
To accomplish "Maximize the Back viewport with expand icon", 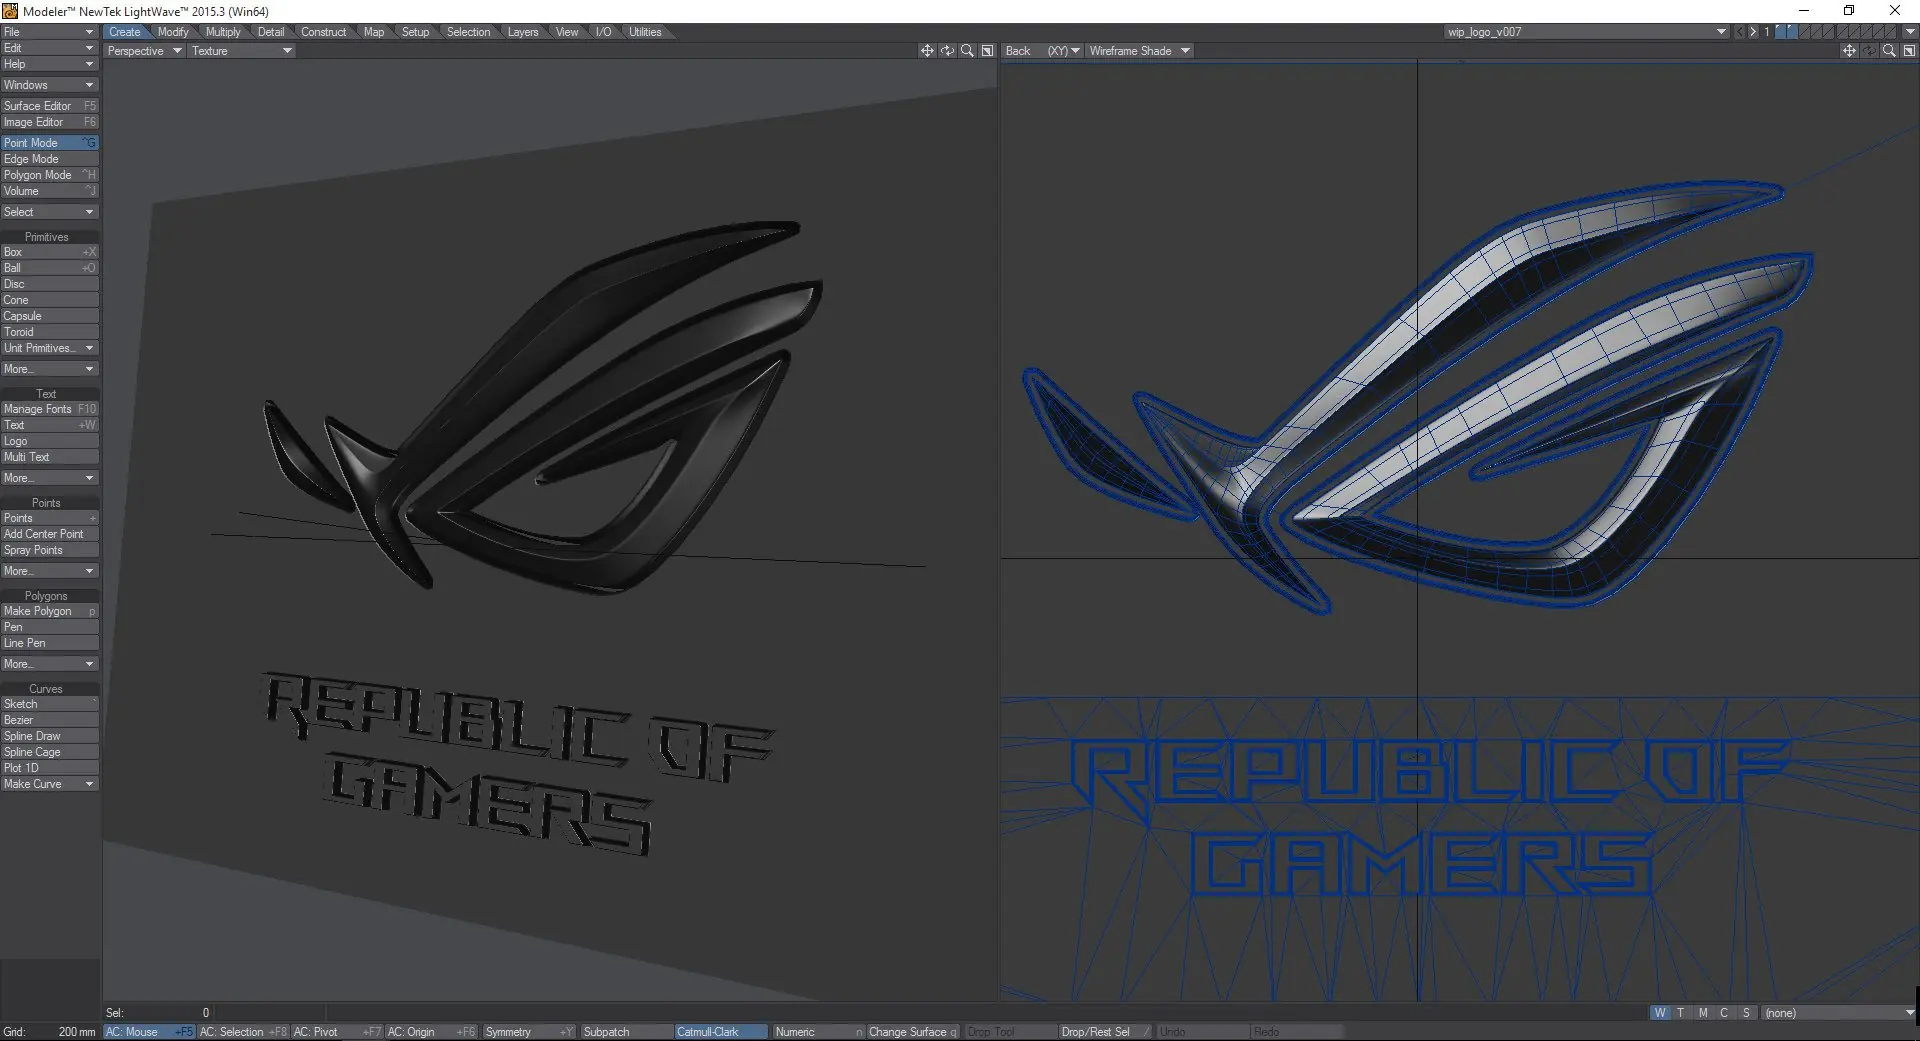I will [x=1909, y=50].
